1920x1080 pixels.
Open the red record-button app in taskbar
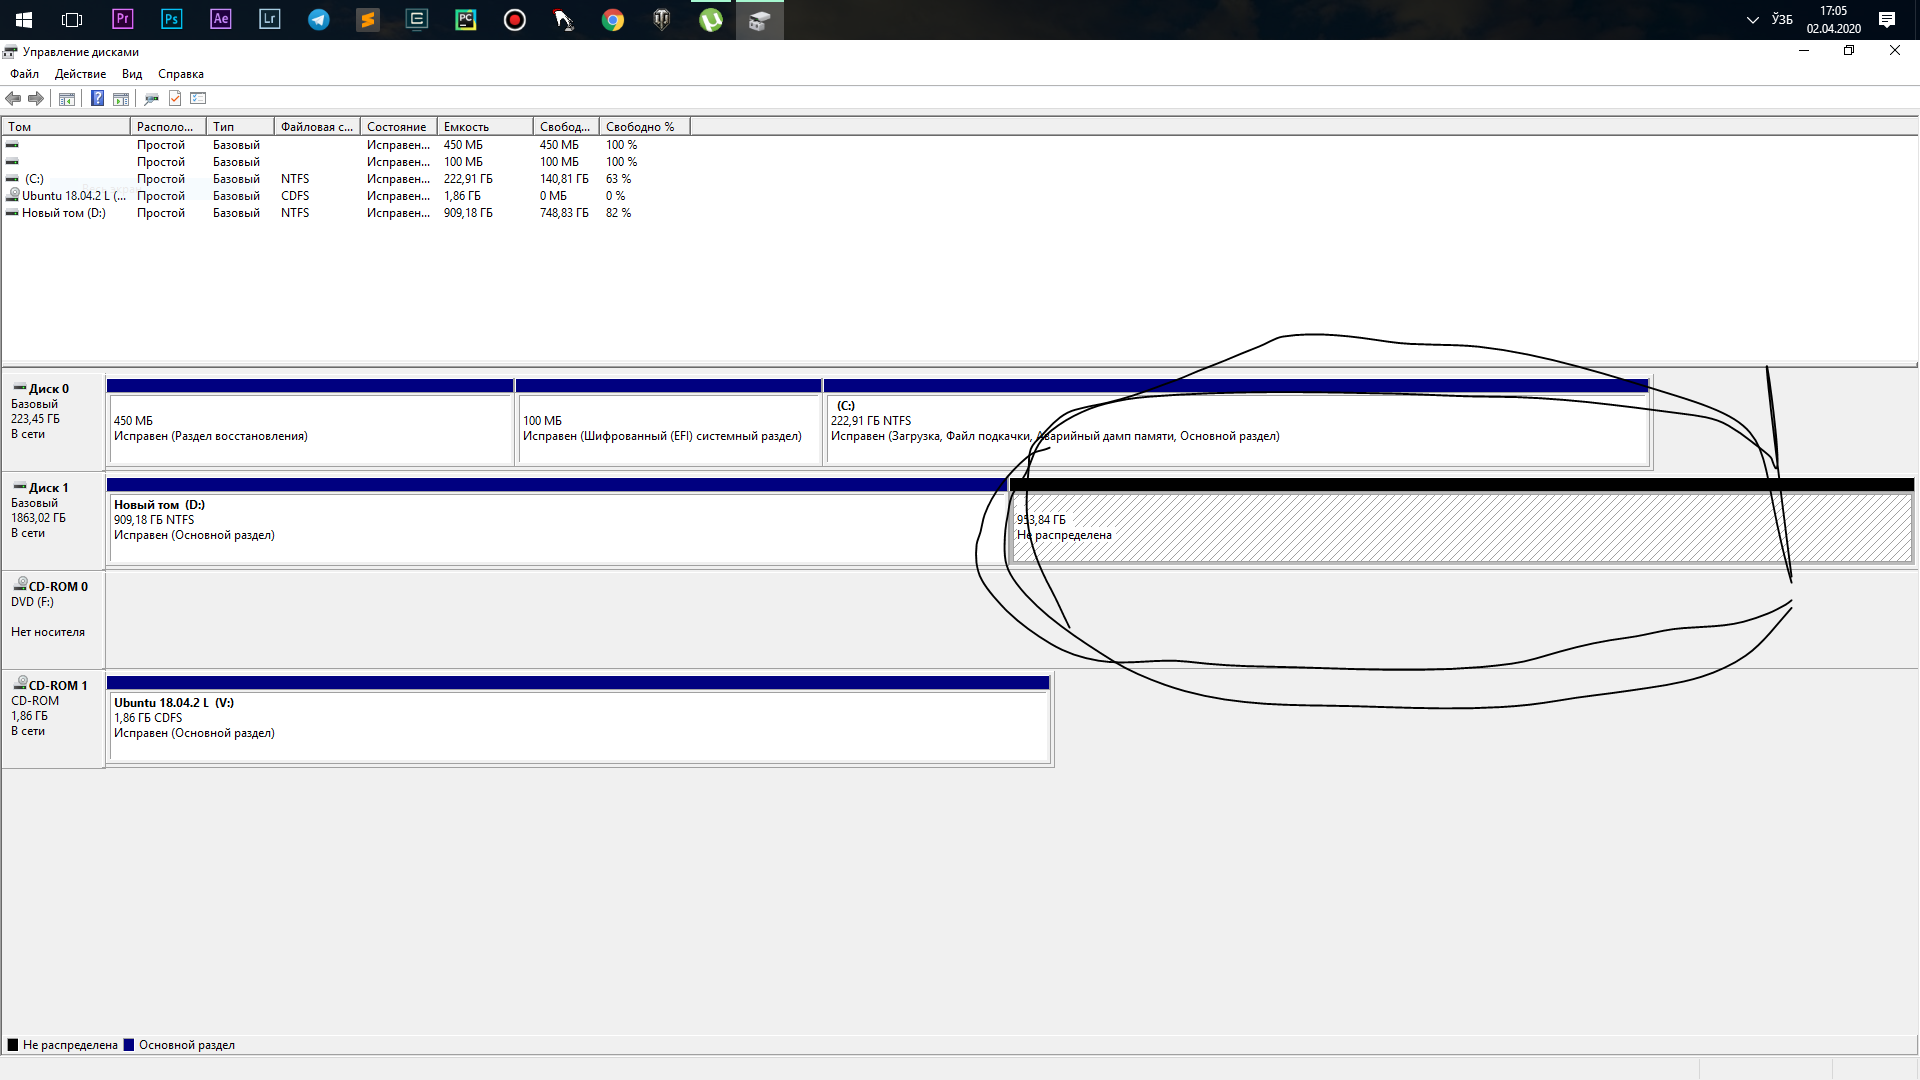(514, 19)
